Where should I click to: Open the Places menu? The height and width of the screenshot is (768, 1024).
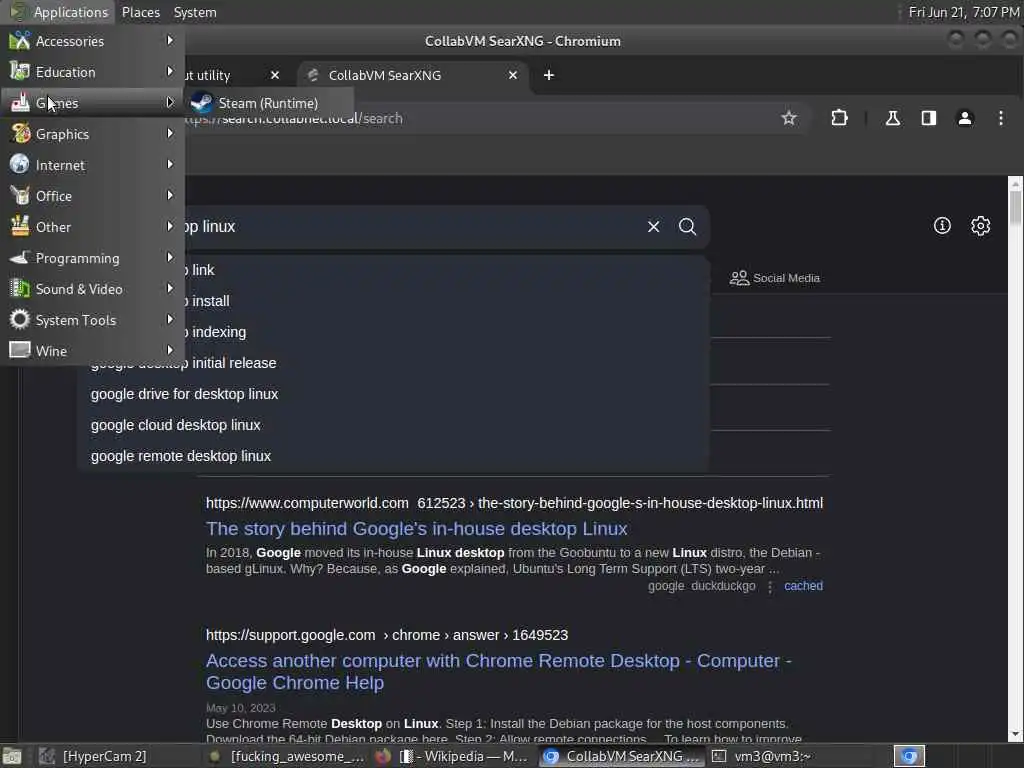[140, 12]
